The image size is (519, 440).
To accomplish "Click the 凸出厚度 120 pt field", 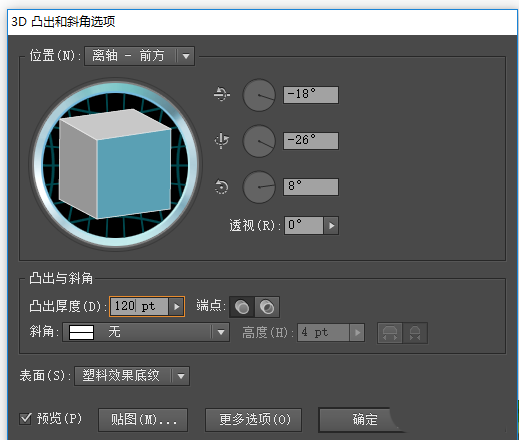I will pos(139,306).
